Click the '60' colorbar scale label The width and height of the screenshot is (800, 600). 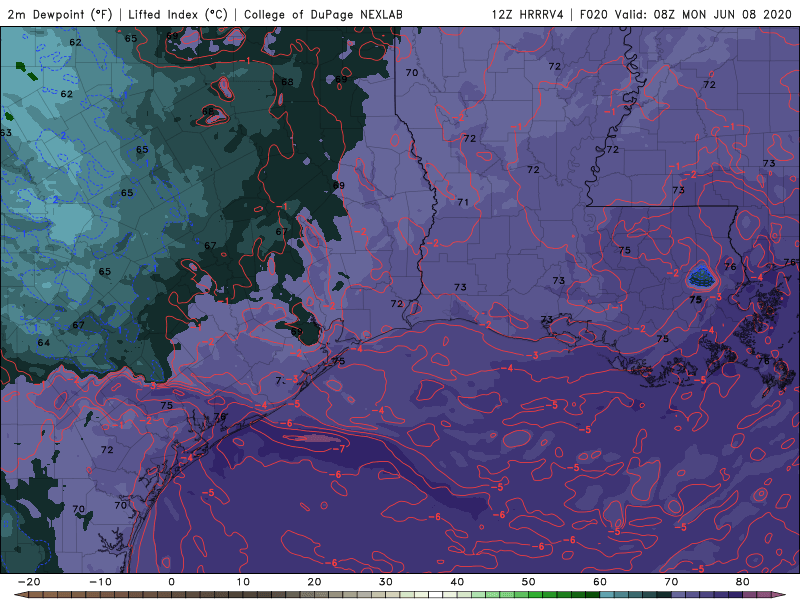point(600,582)
